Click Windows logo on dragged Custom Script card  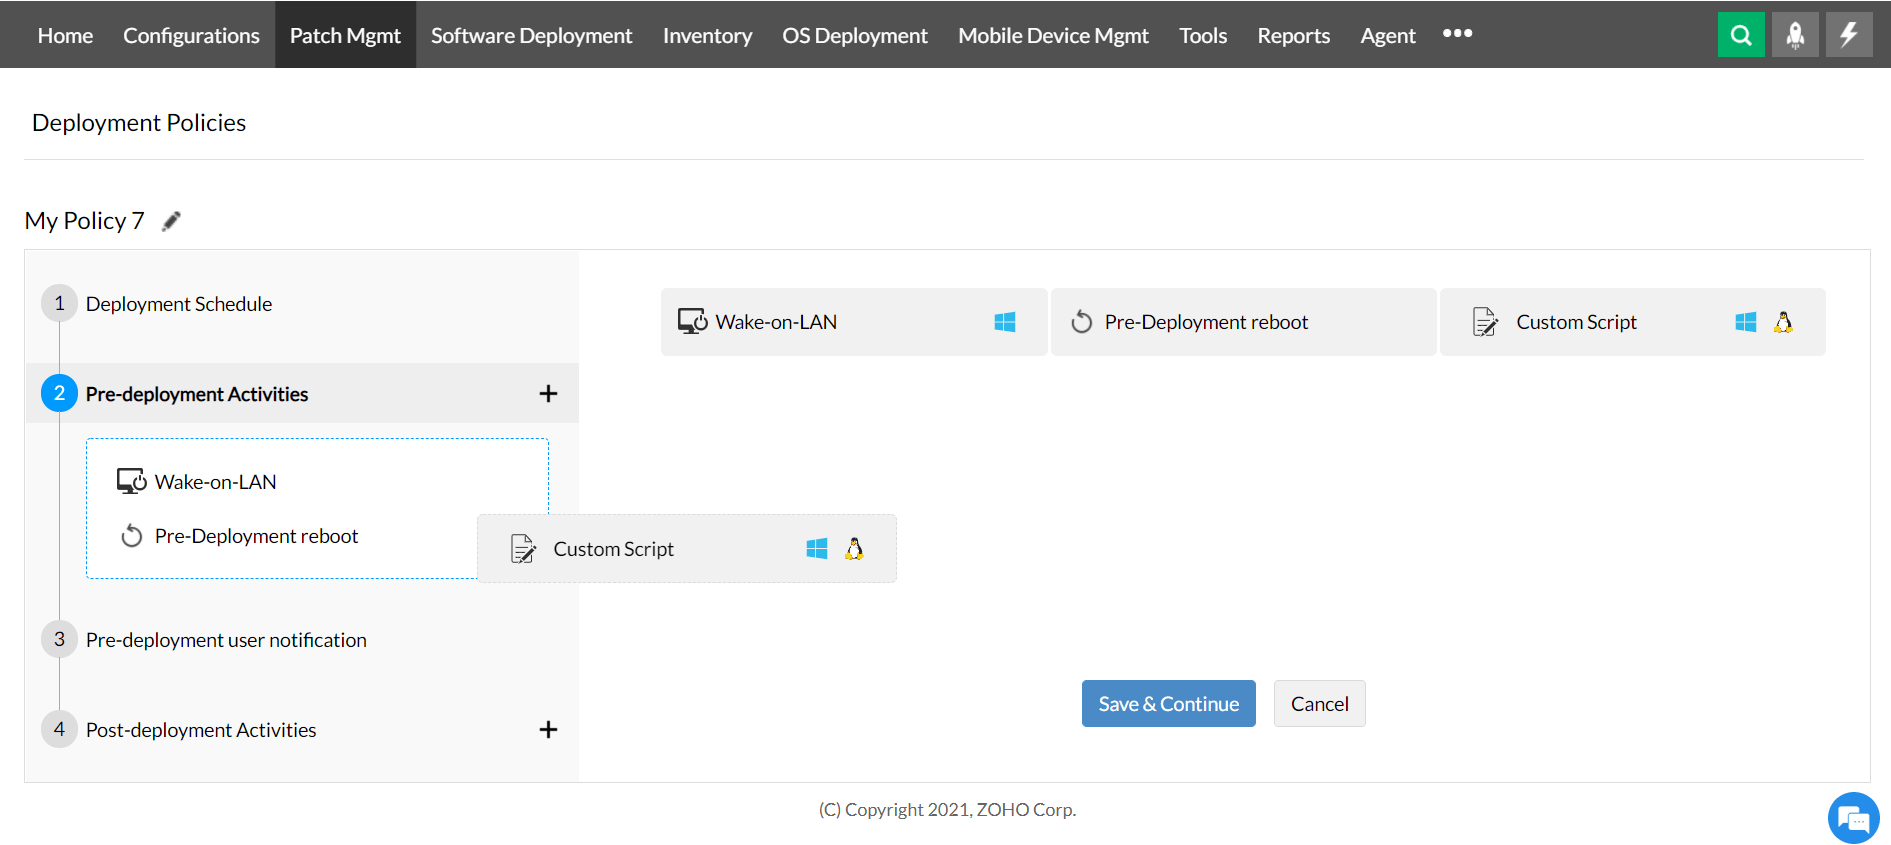pyautogui.click(x=817, y=549)
